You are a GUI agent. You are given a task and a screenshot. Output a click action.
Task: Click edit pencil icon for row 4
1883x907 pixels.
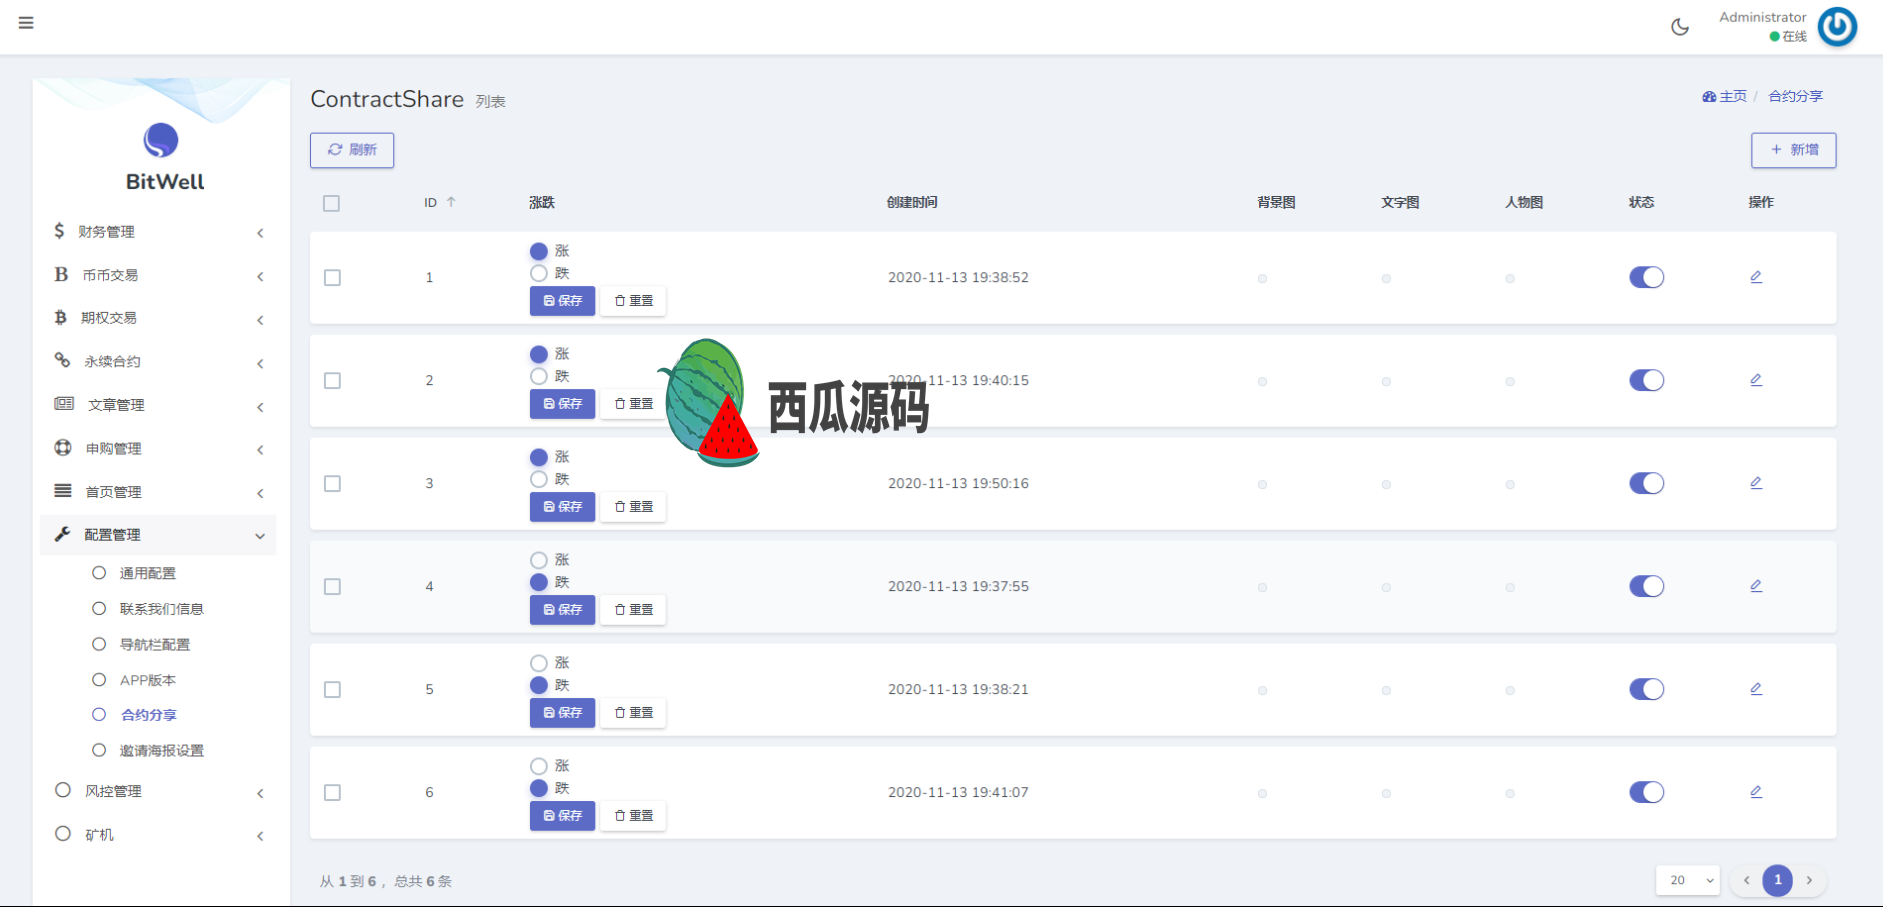pyautogui.click(x=1756, y=586)
